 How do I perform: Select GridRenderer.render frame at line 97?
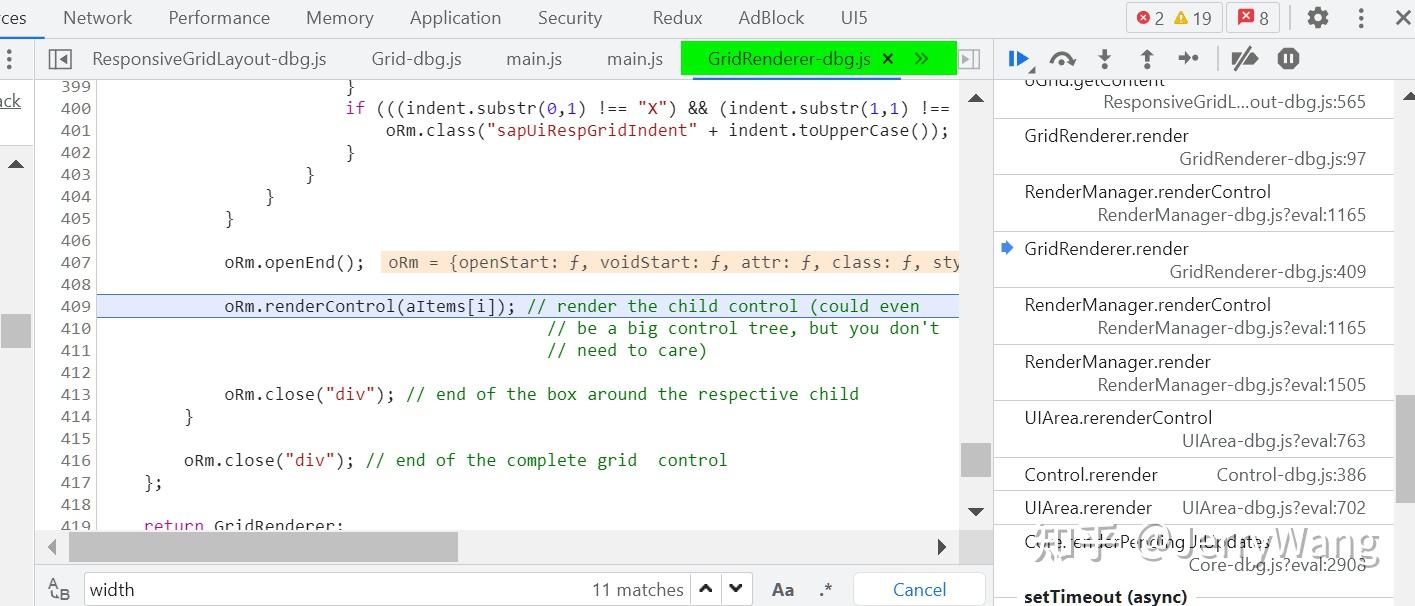pos(1194,147)
